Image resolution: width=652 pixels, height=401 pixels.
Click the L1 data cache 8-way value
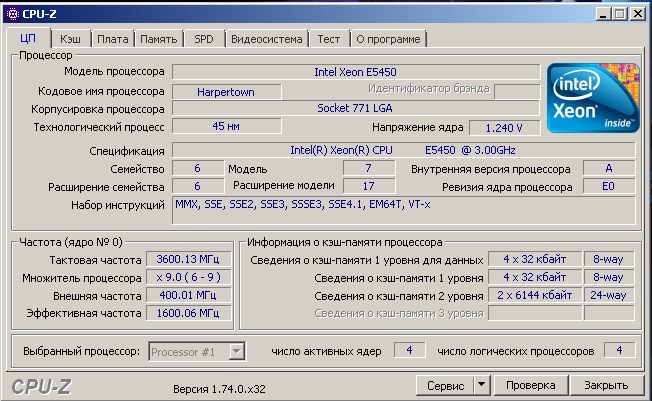609,259
